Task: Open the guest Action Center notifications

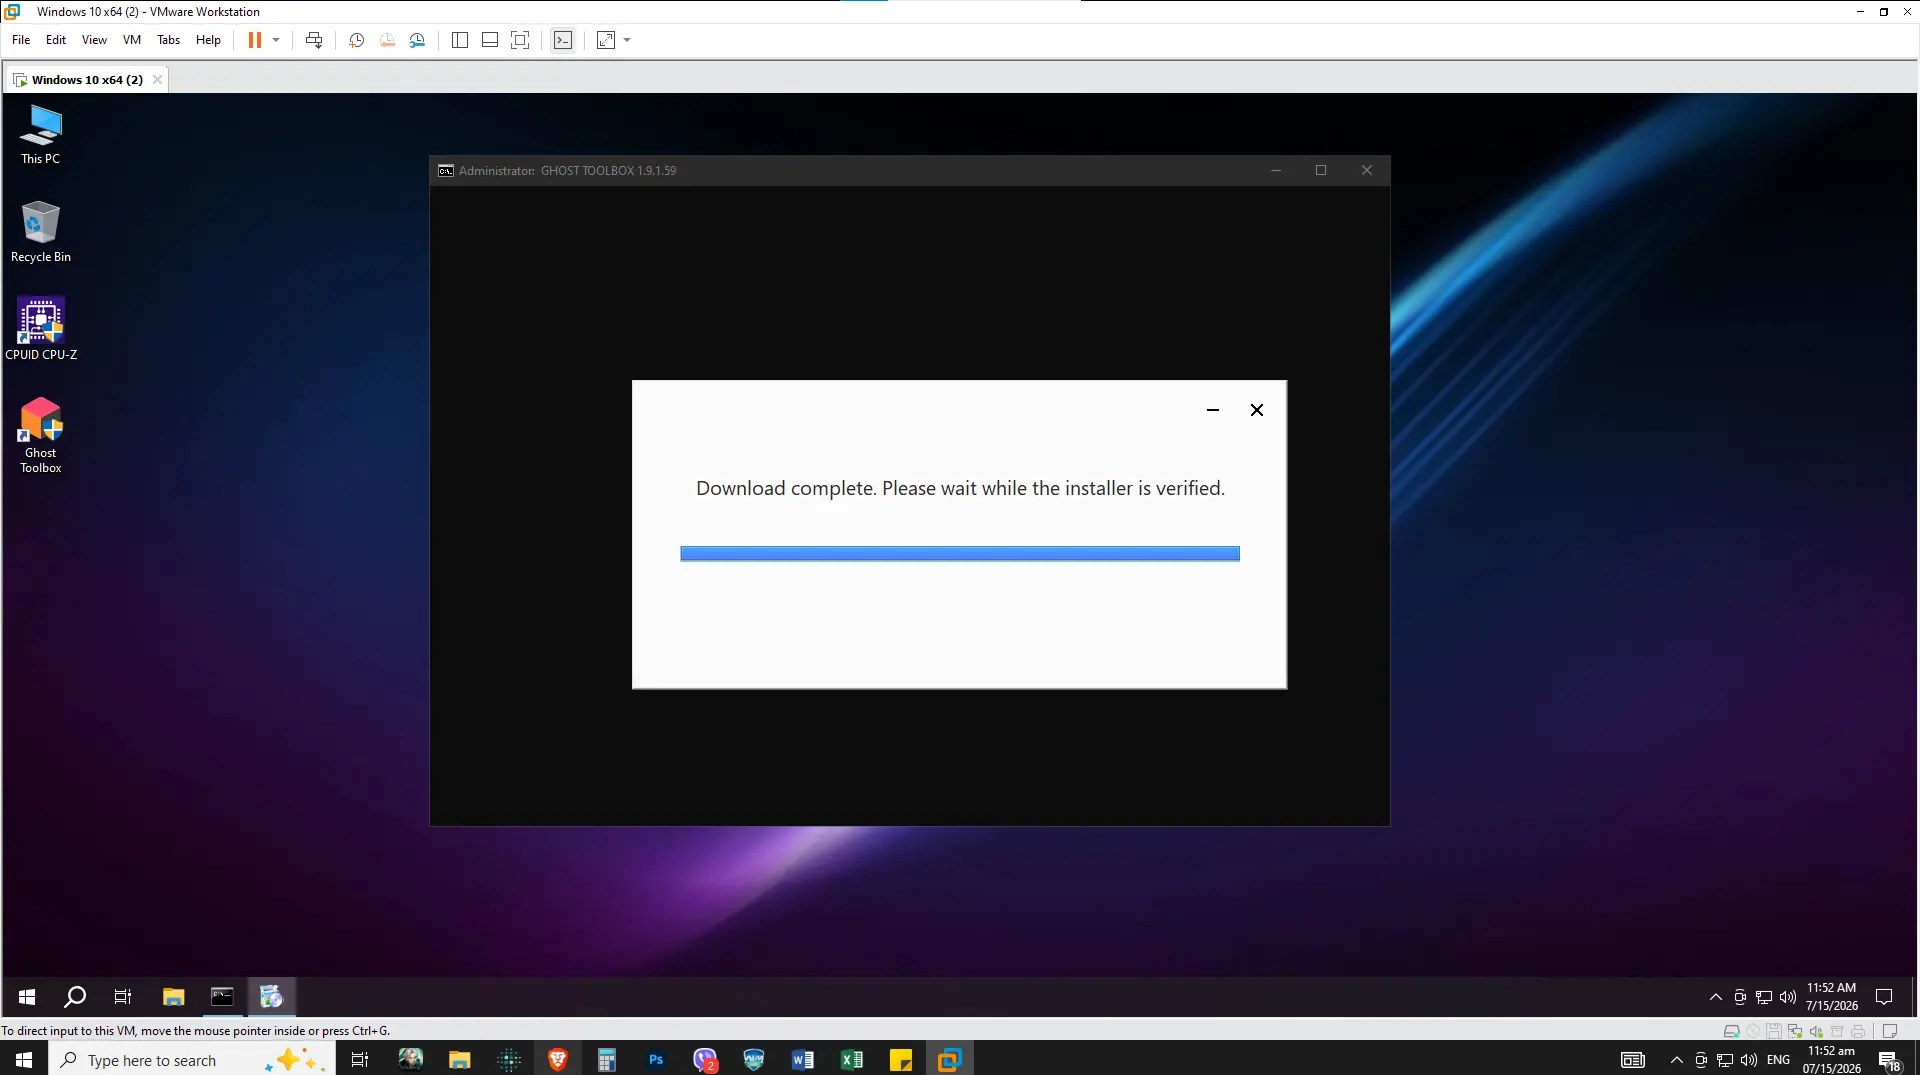Action: coord(1884,997)
